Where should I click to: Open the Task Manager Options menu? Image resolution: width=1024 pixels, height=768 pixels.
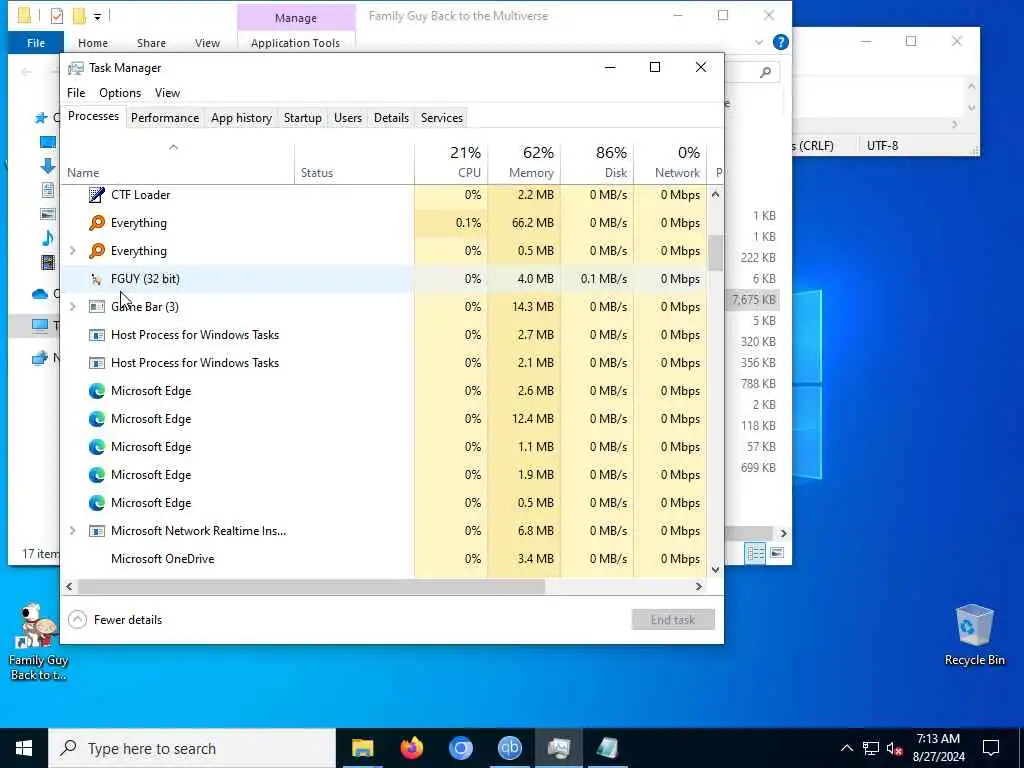click(120, 93)
